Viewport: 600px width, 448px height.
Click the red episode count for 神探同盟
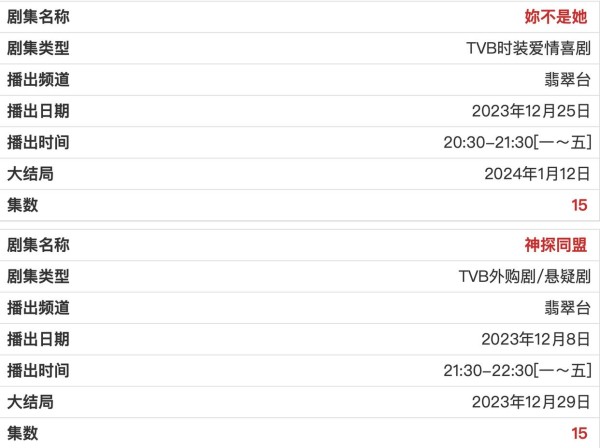(579, 434)
